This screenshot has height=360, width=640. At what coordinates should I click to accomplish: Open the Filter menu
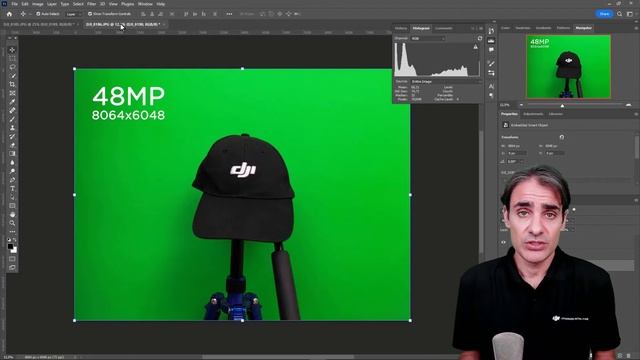click(91, 4)
